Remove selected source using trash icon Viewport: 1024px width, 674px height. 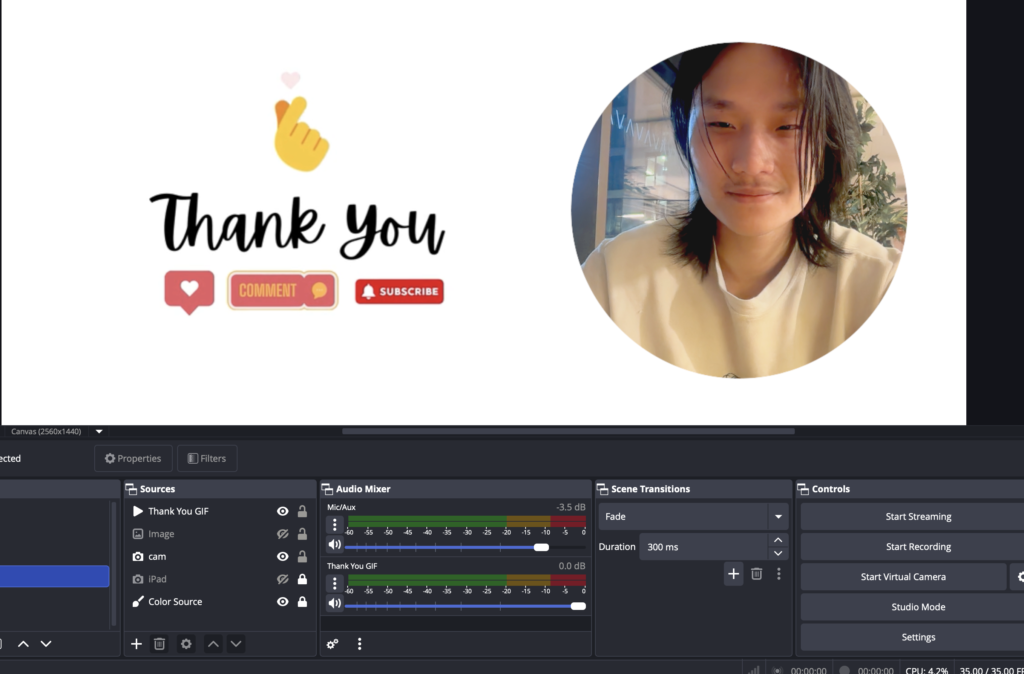[159, 644]
